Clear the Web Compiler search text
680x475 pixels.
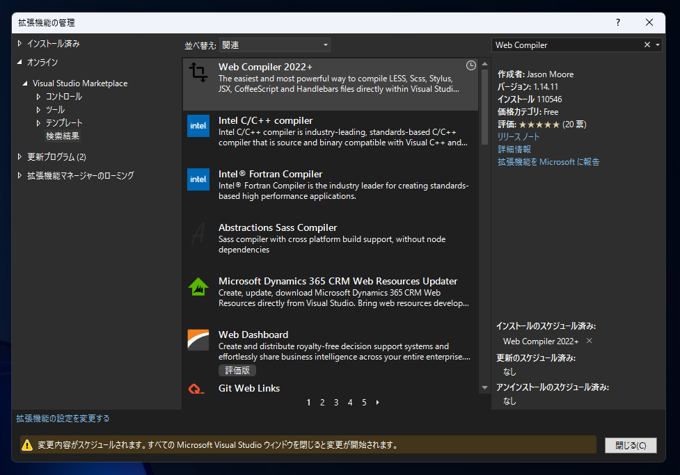[x=647, y=45]
